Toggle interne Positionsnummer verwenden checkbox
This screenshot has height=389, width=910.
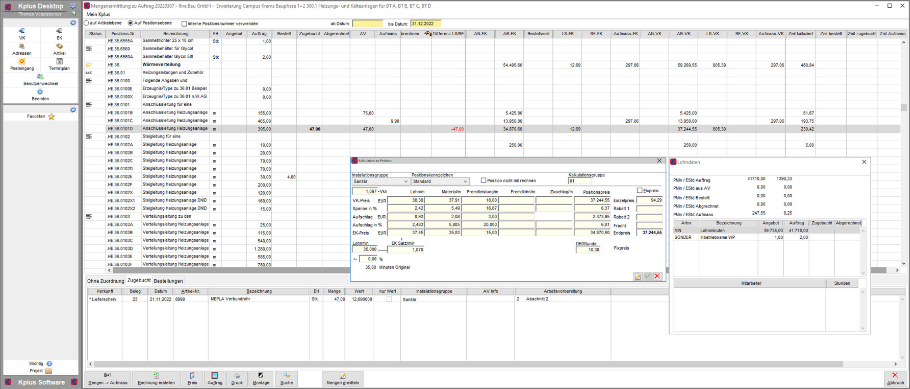pyautogui.click(x=184, y=24)
